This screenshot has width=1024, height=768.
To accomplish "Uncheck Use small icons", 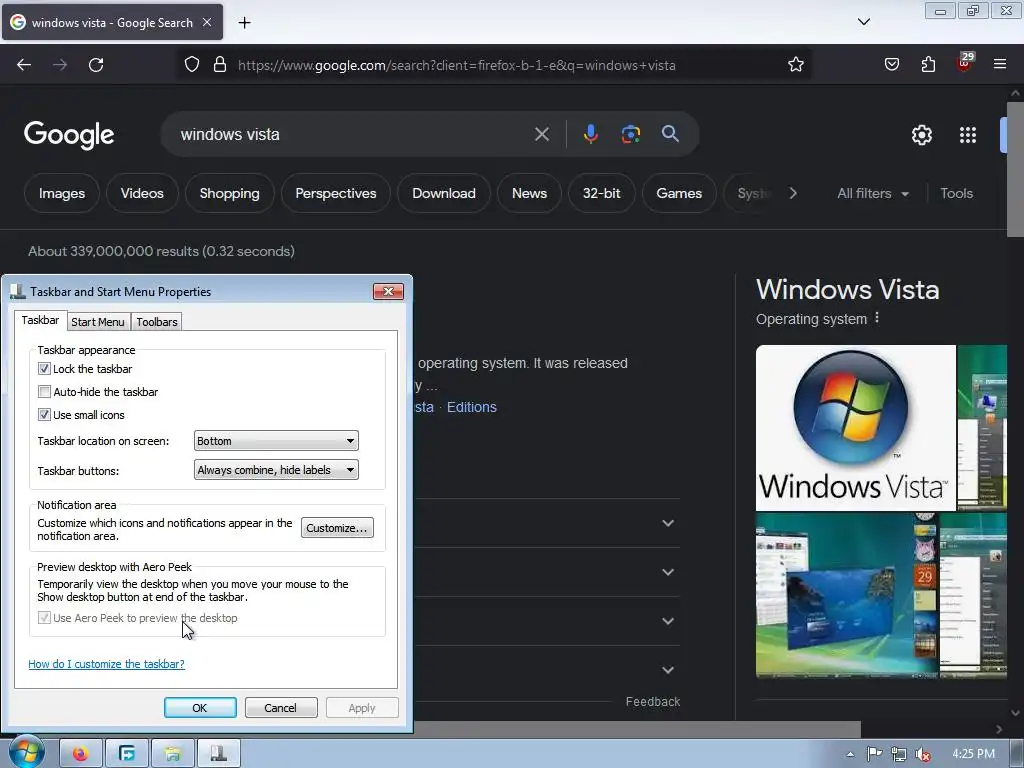I will pos(44,415).
